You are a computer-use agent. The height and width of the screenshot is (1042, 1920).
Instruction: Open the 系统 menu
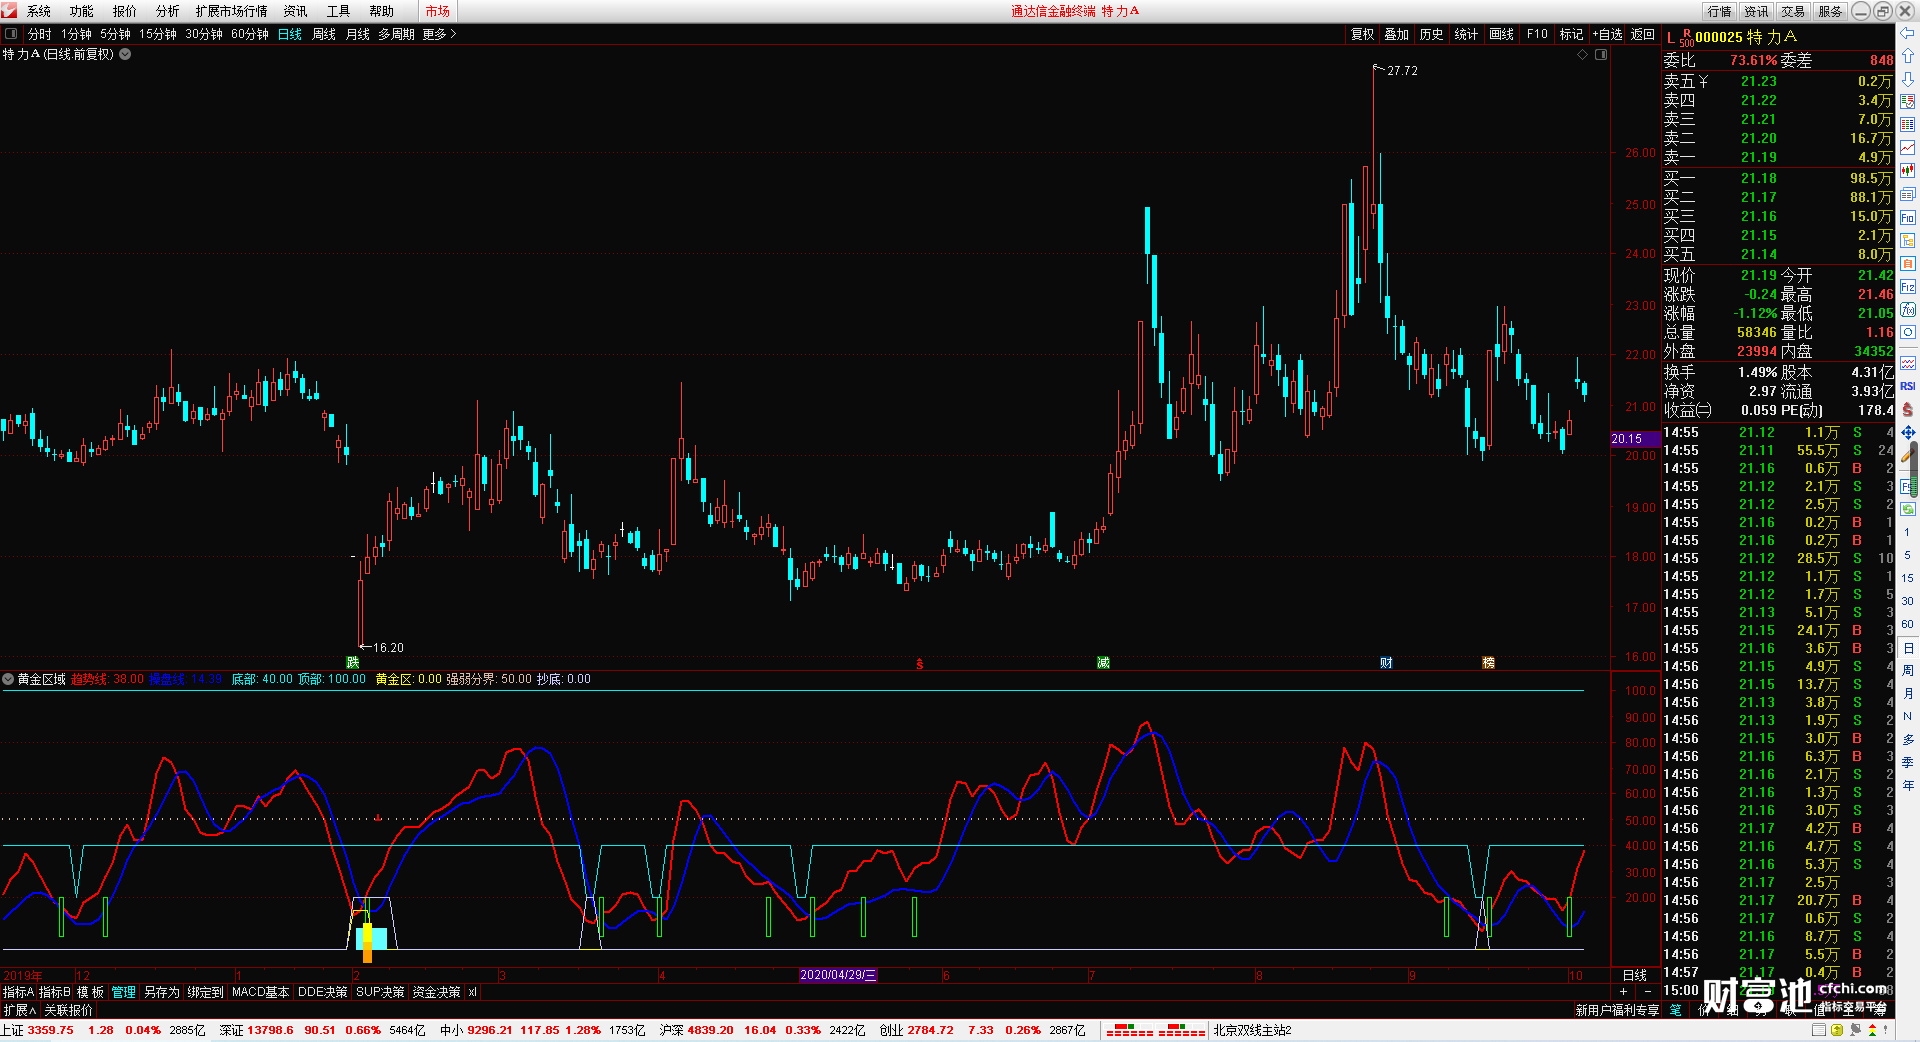click(39, 11)
